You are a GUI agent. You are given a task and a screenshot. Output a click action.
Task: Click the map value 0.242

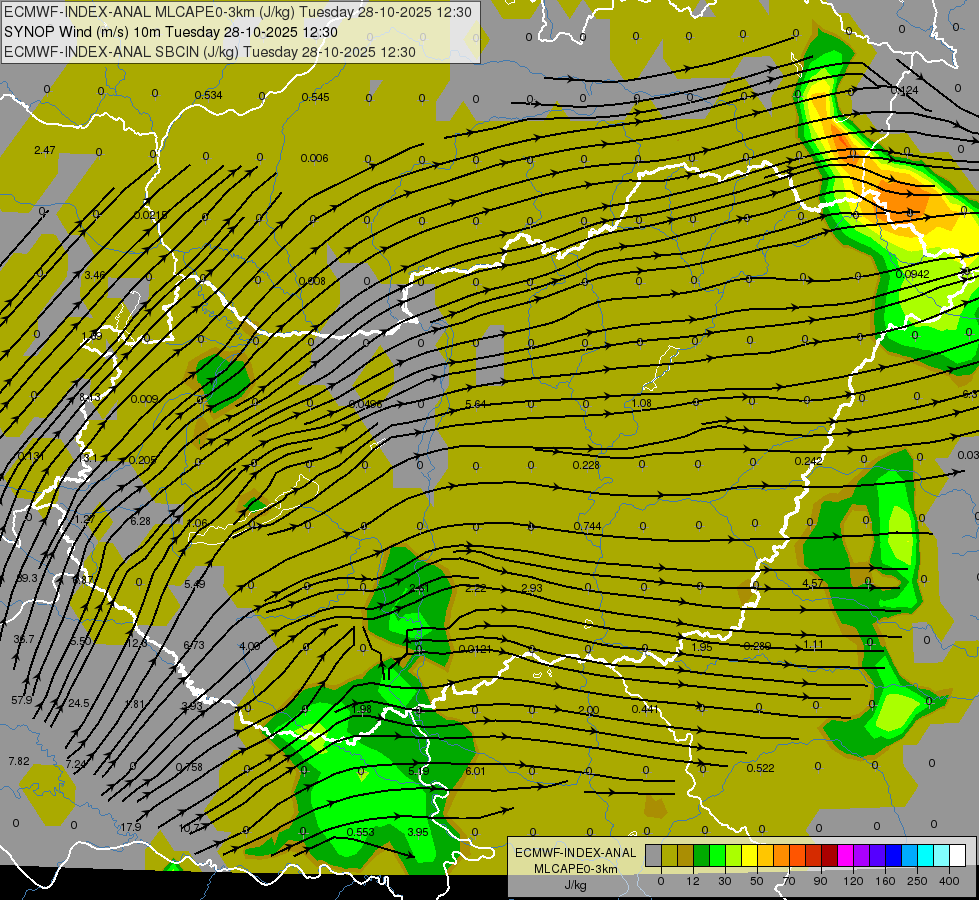click(x=809, y=461)
